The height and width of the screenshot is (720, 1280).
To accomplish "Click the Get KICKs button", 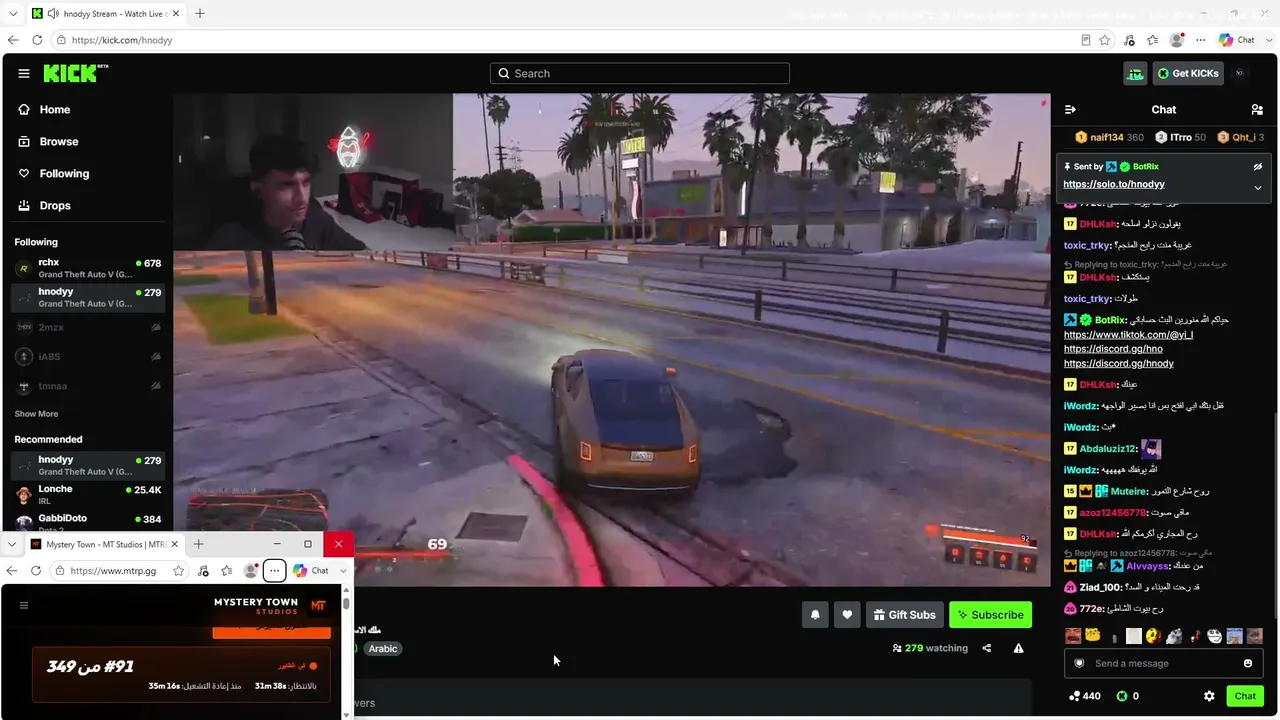I will coord(1188,73).
